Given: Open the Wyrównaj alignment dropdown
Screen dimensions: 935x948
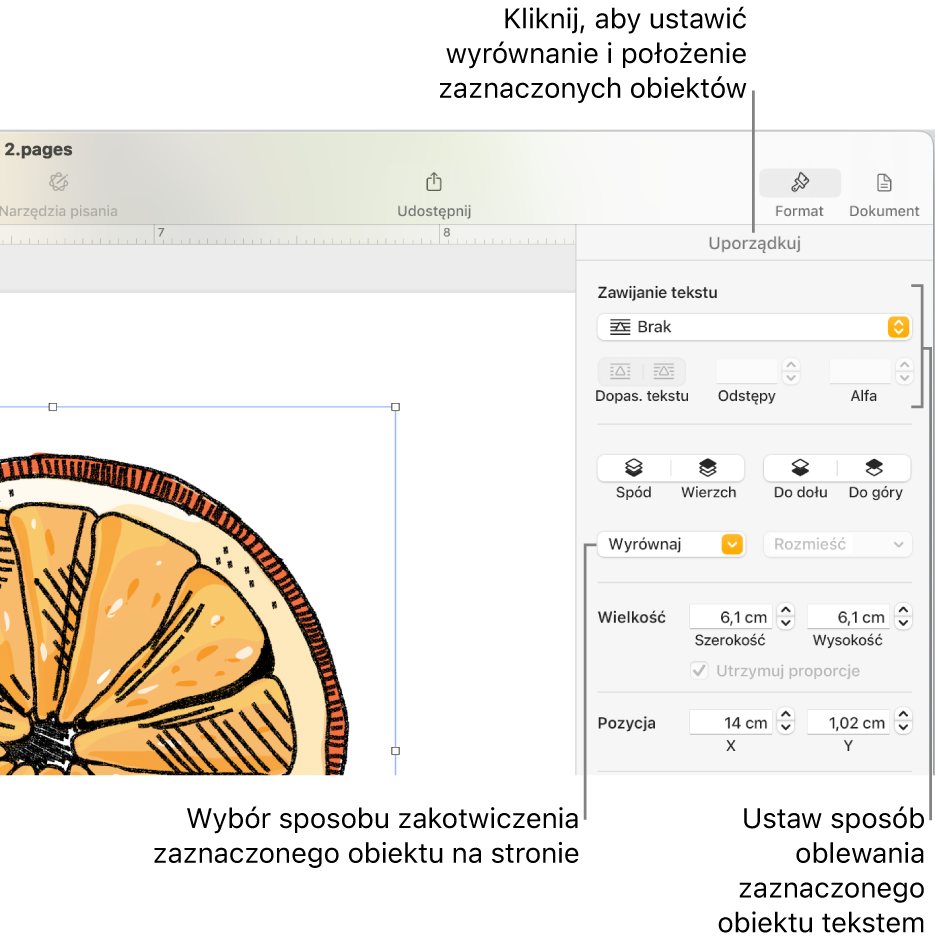Looking at the screenshot, I should click(671, 544).
